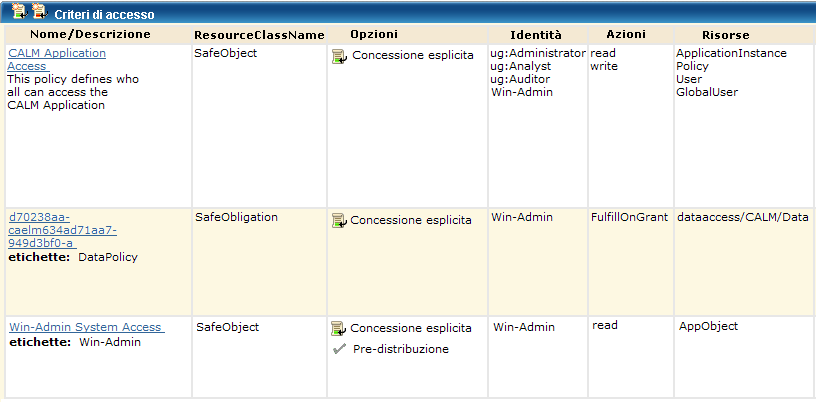Click explicit grant icon in Win-Admin System row

pos(339,328)
